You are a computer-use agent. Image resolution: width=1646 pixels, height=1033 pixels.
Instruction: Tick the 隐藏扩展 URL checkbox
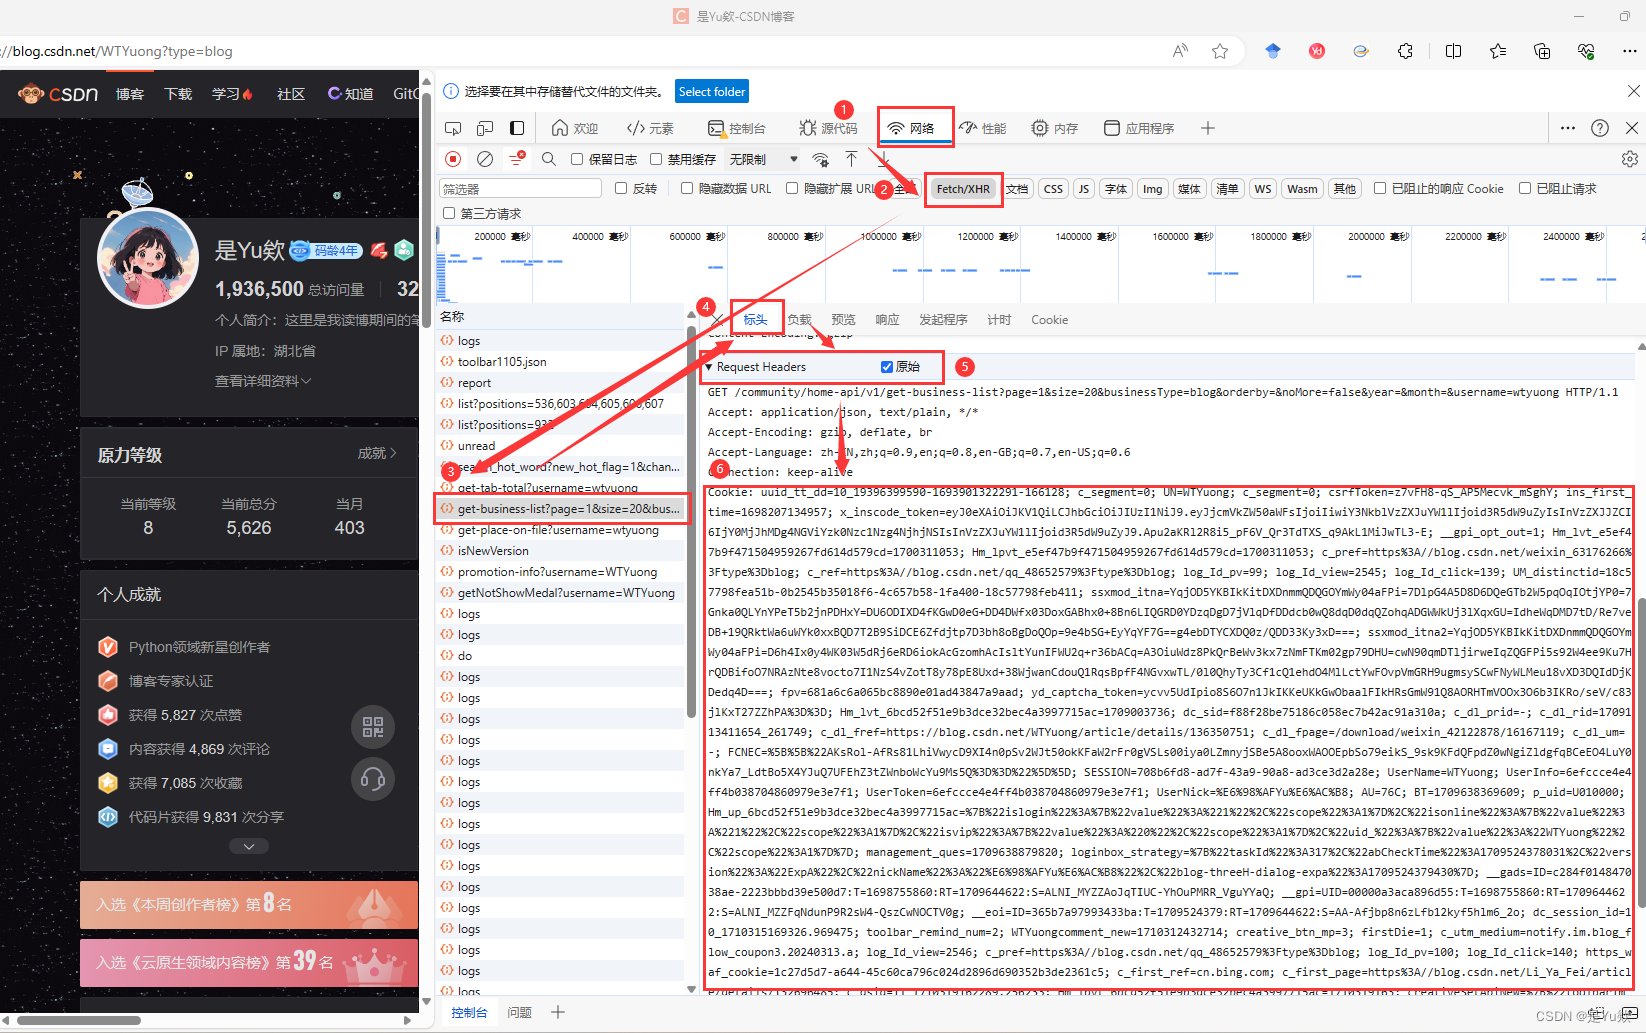(792, 188)
